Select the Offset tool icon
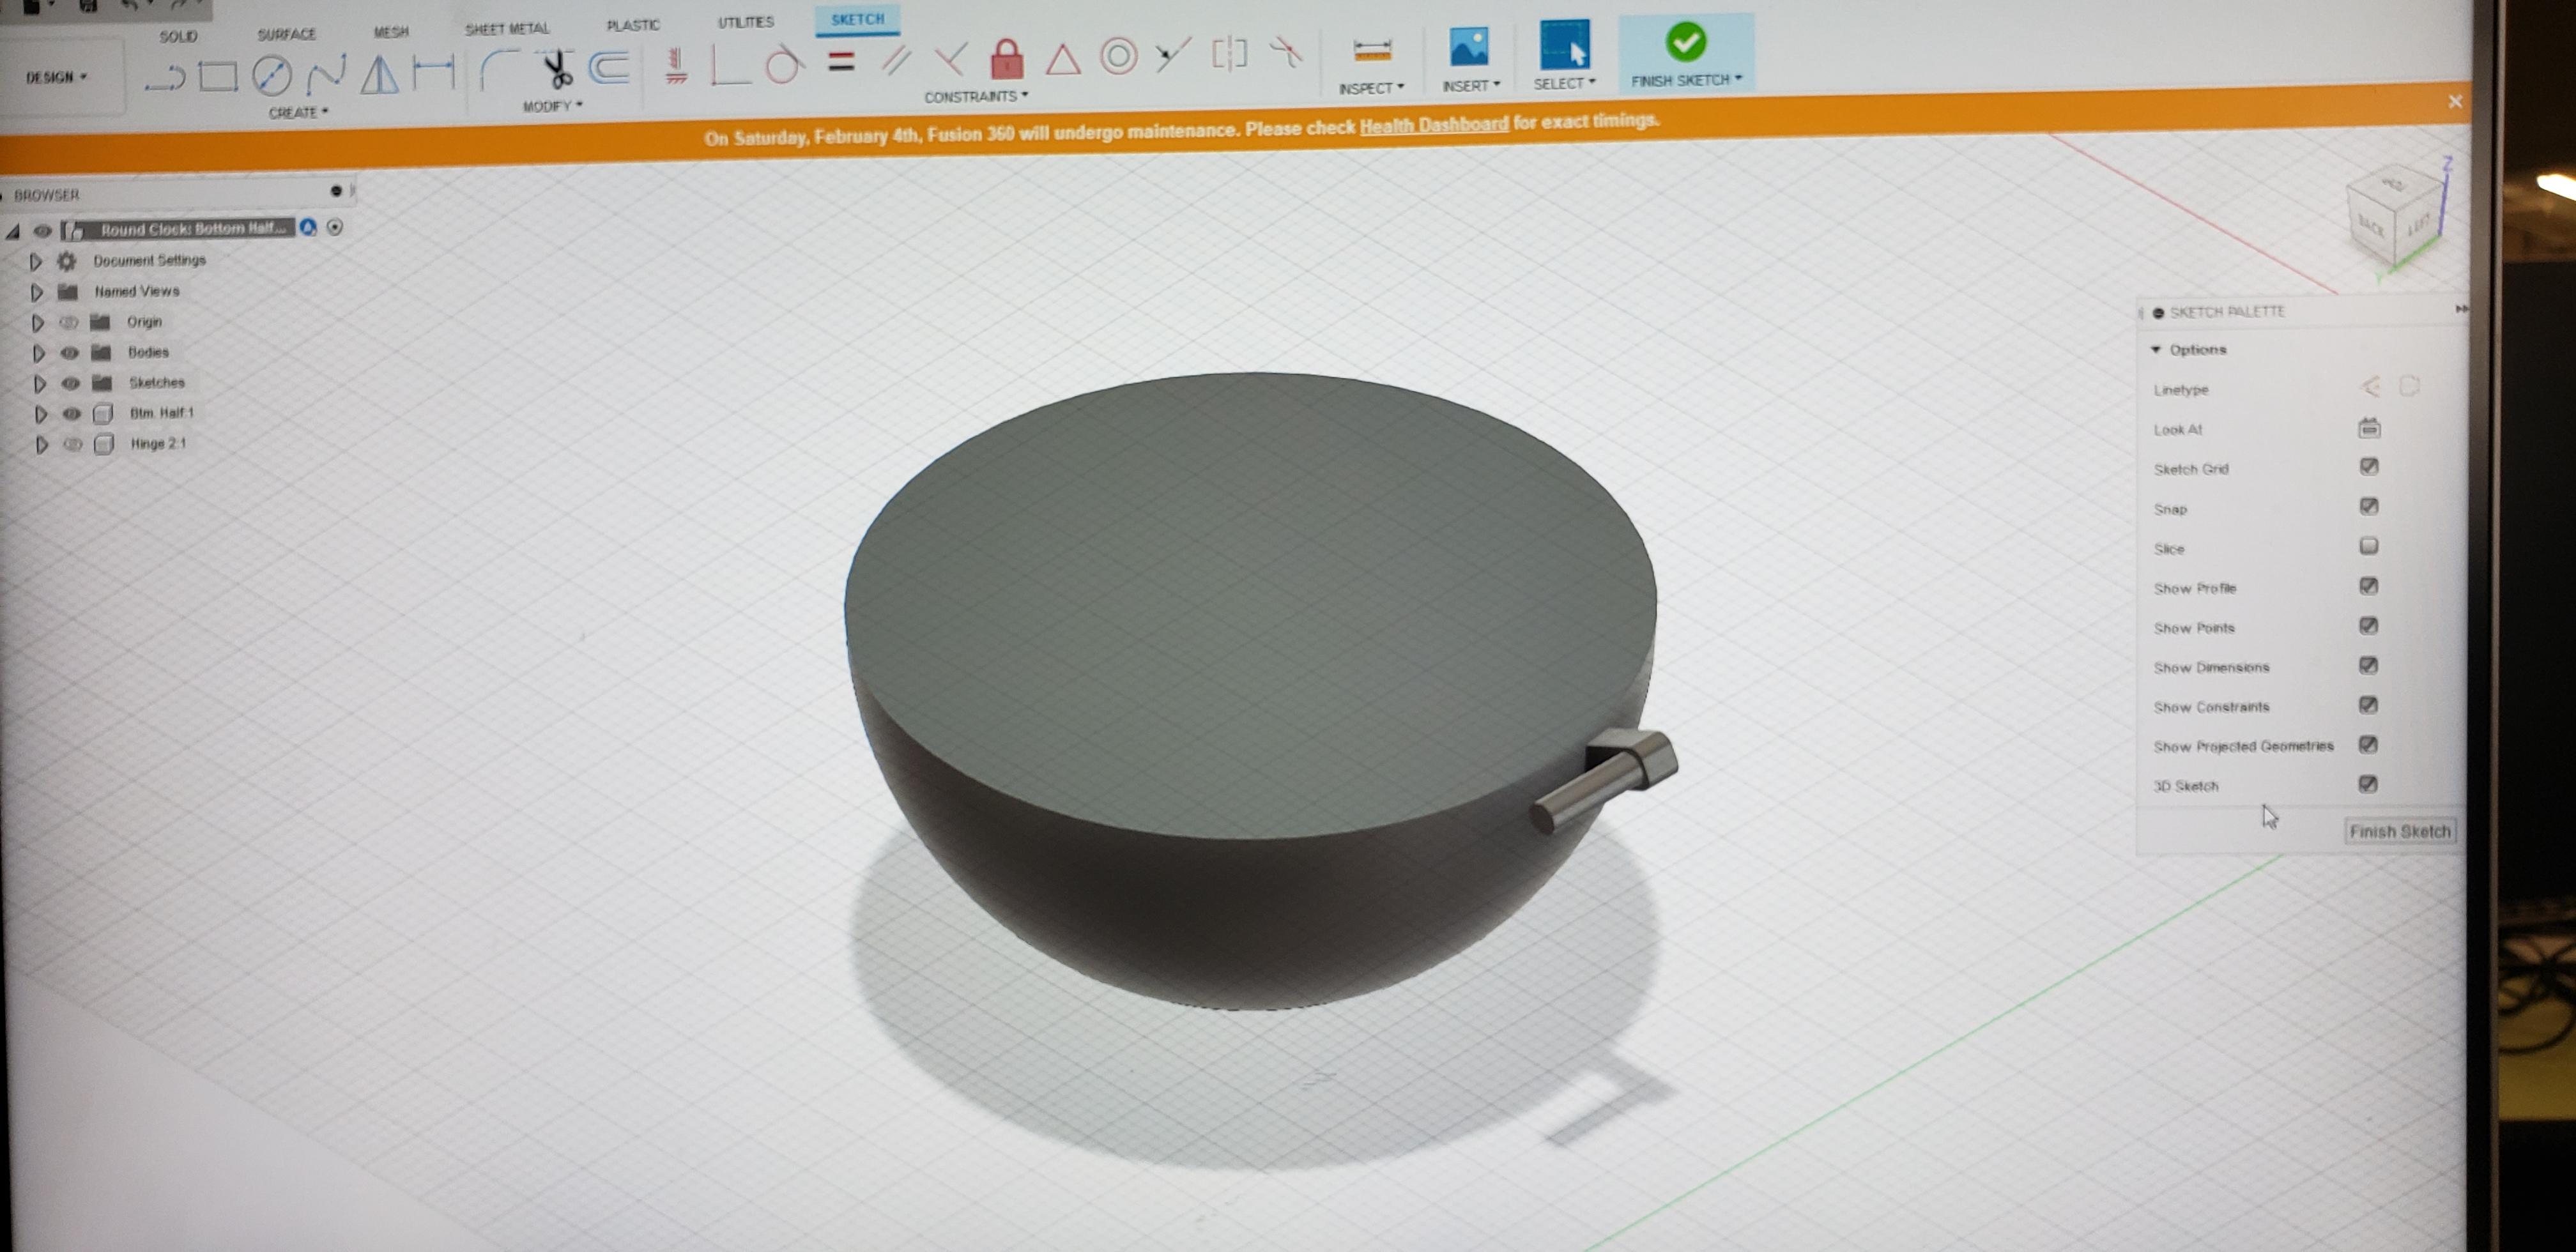This screenshot has width=2576, height=1252. click(609, 68)
